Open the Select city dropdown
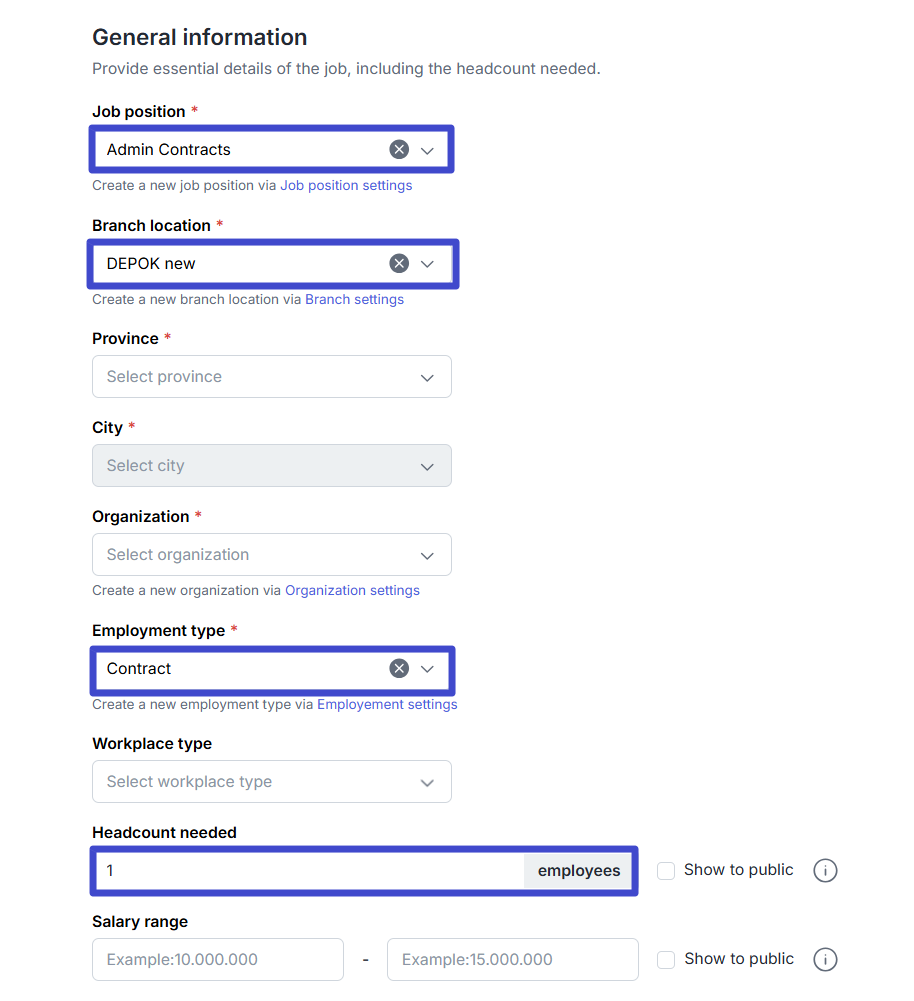 [271, 466]
